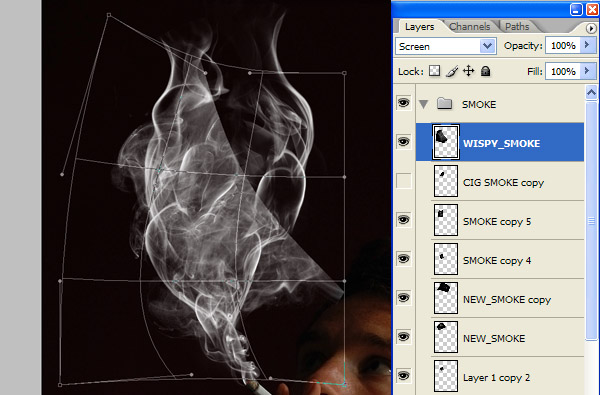The height and width of the screenshot is (395, 600).
Task: Switch to the Paths tab
Action: coord(517,26)
